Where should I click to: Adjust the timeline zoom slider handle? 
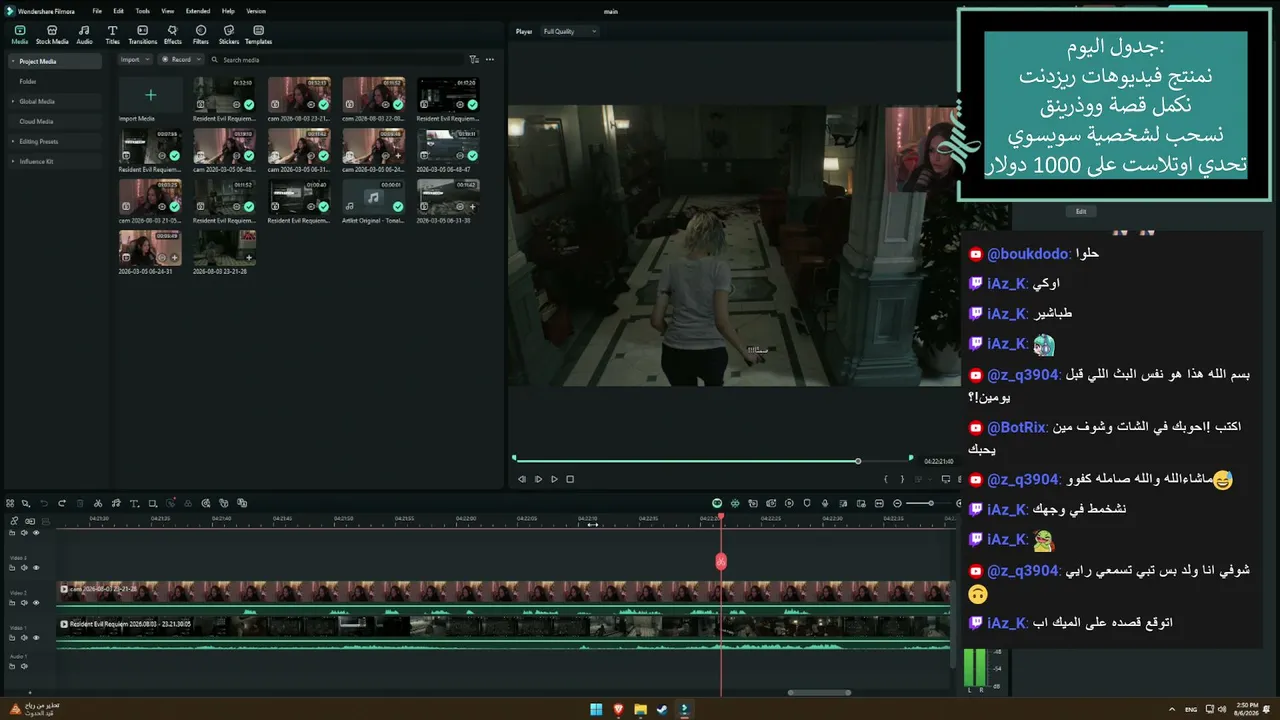click(x=930, y=503)
